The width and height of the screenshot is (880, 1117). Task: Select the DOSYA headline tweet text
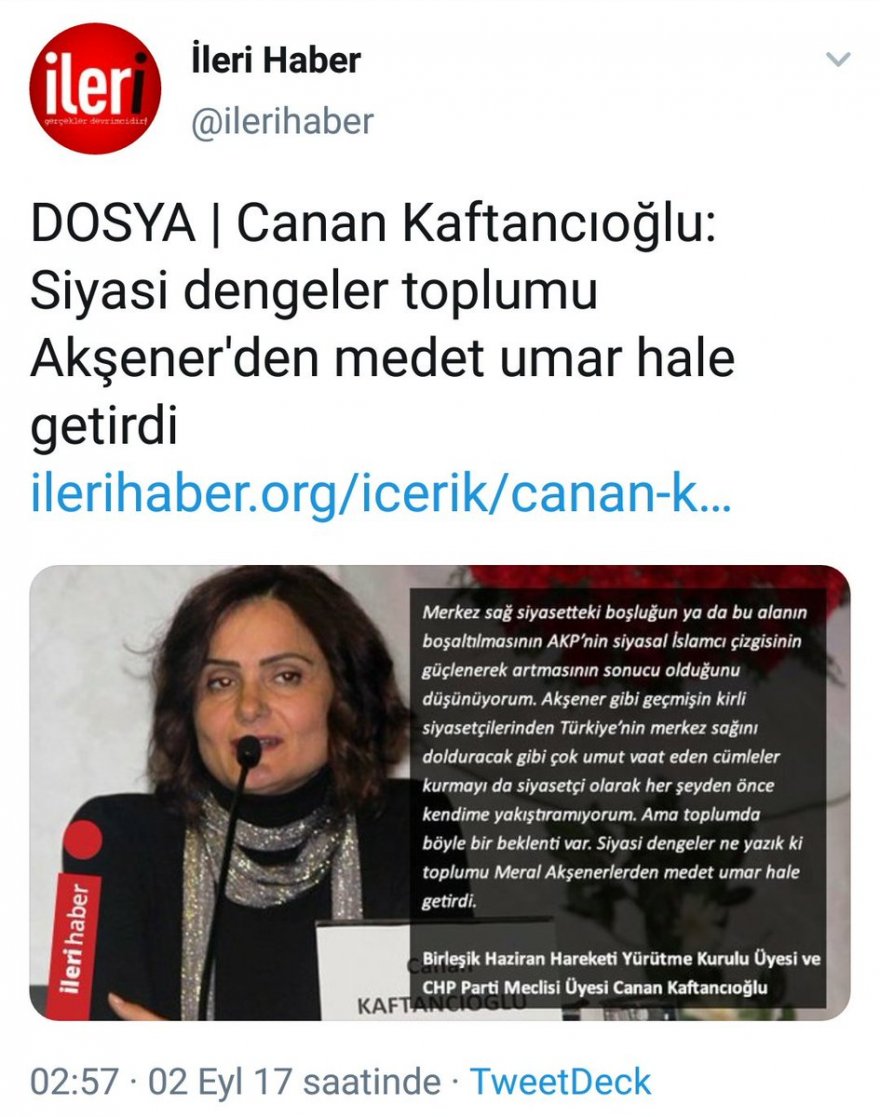tap(383, 324)
